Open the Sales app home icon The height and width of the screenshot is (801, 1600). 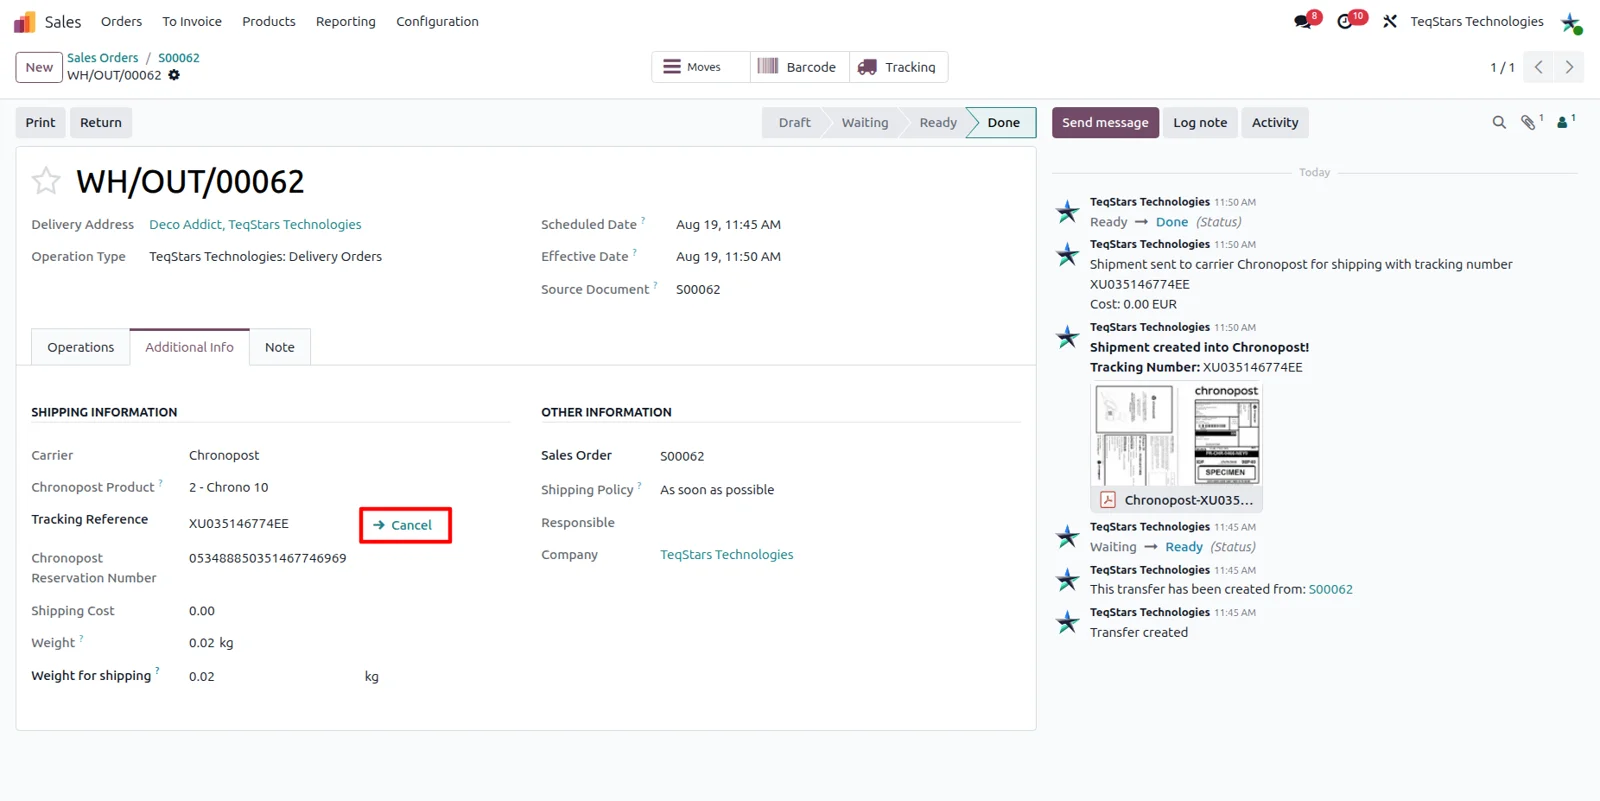click(x=25, y=22)
